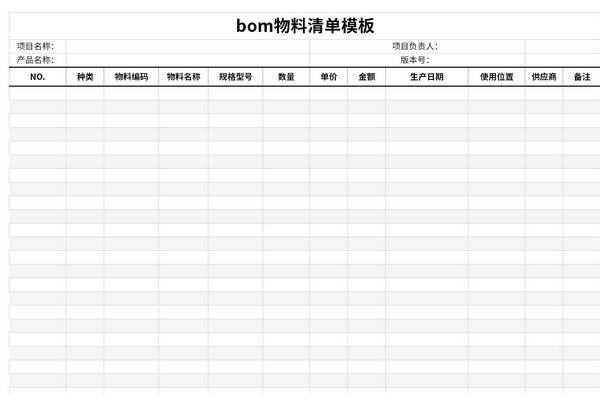
Task: Click the 物料编码 column header
Action: [x=131, y=77]
